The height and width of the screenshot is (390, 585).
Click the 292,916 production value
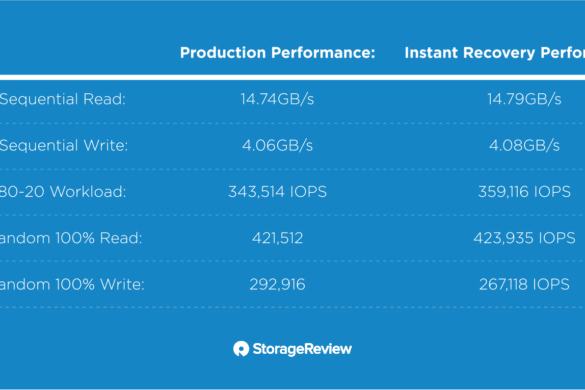tap(277, 284)
